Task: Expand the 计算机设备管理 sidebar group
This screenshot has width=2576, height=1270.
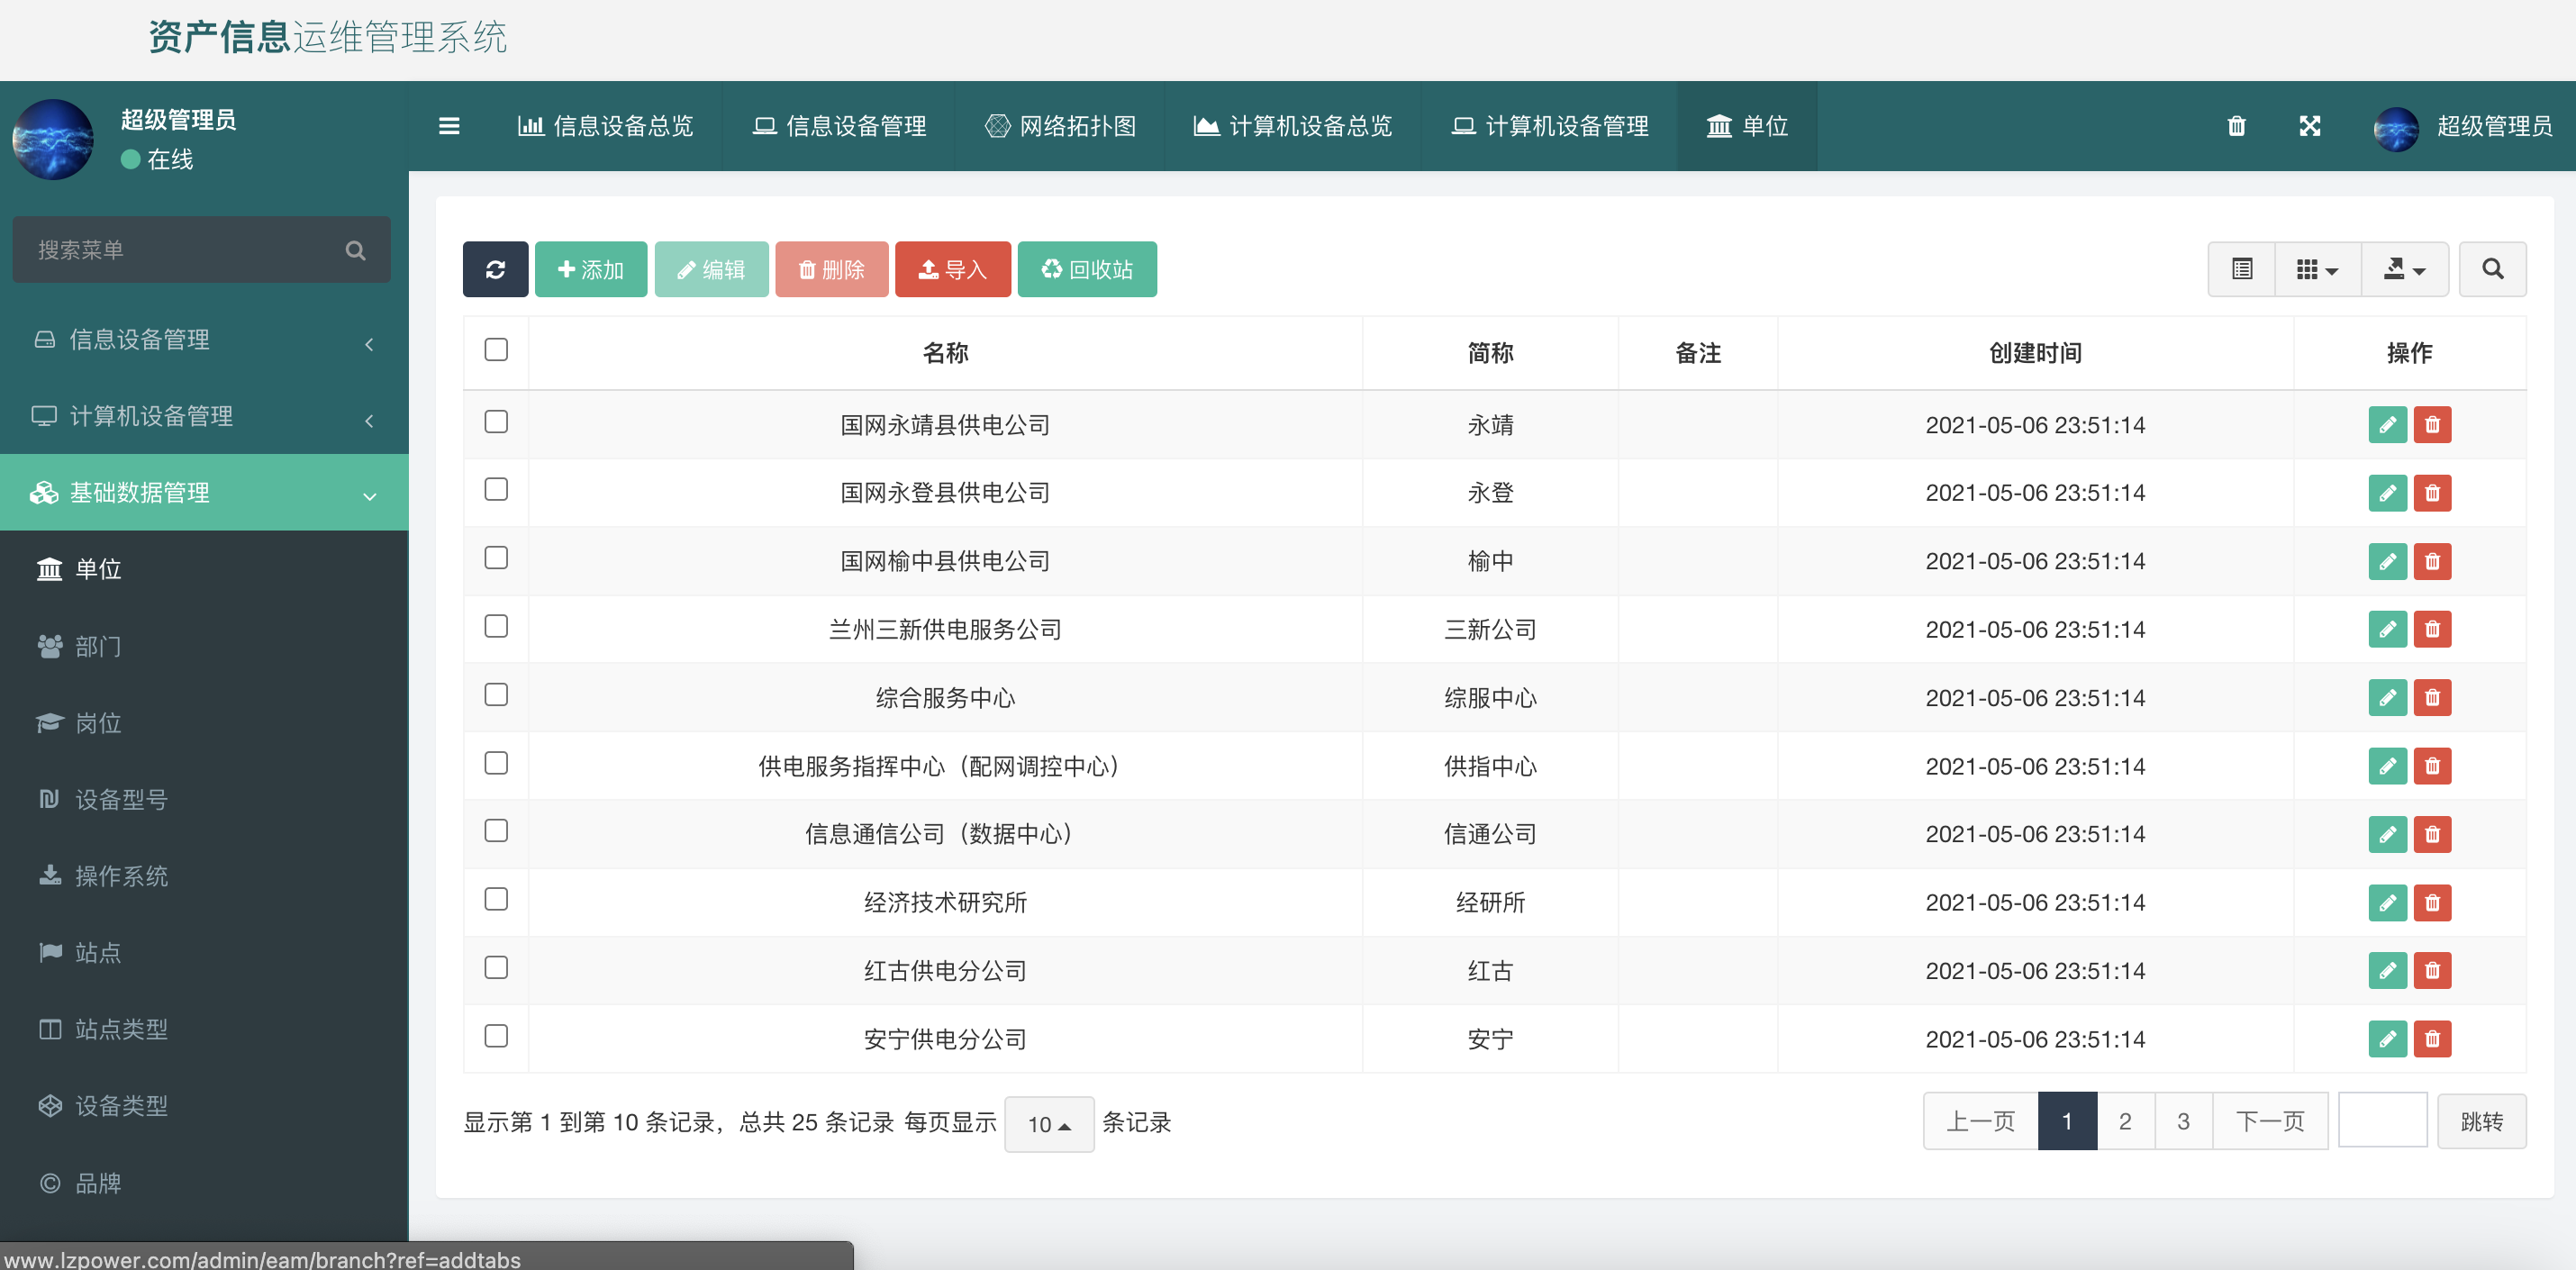Action: [204, 416]
